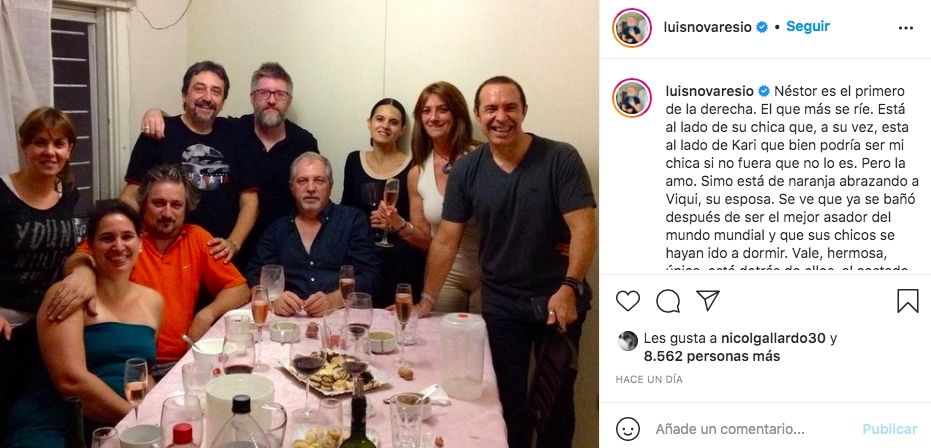View the 8.562 personas más likes list

point(712,356)
